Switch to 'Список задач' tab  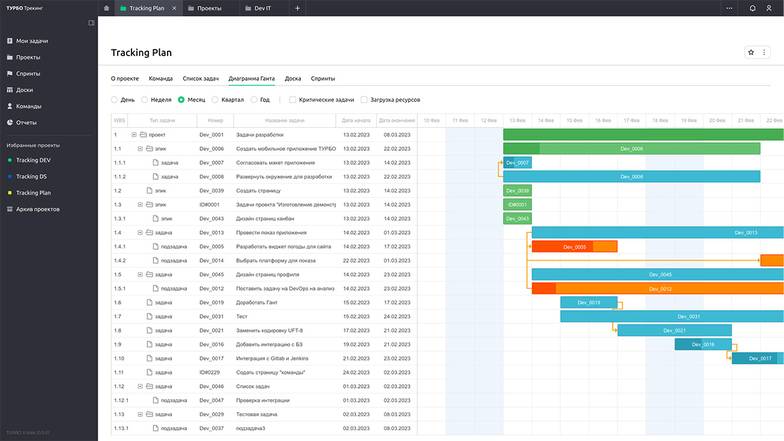(200, 78)
